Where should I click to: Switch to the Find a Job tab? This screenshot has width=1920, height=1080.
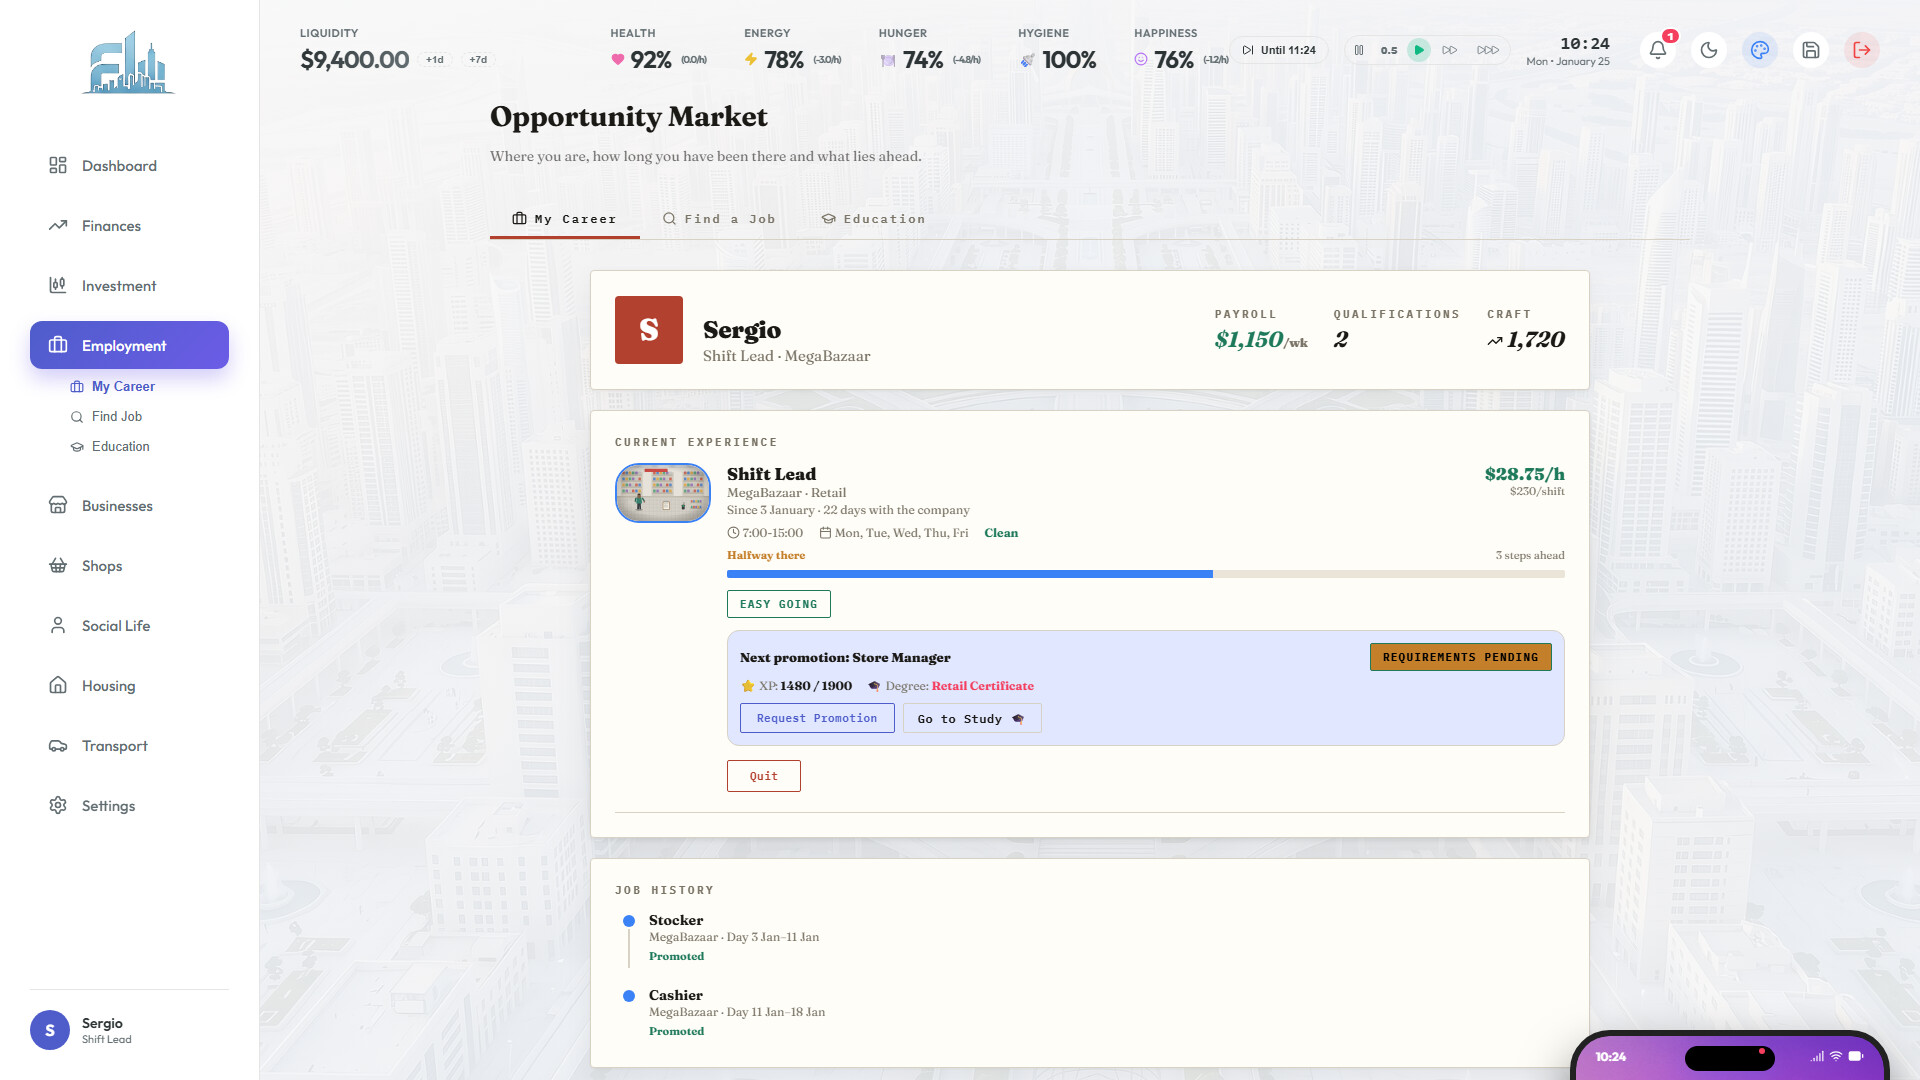pos(719,219)
